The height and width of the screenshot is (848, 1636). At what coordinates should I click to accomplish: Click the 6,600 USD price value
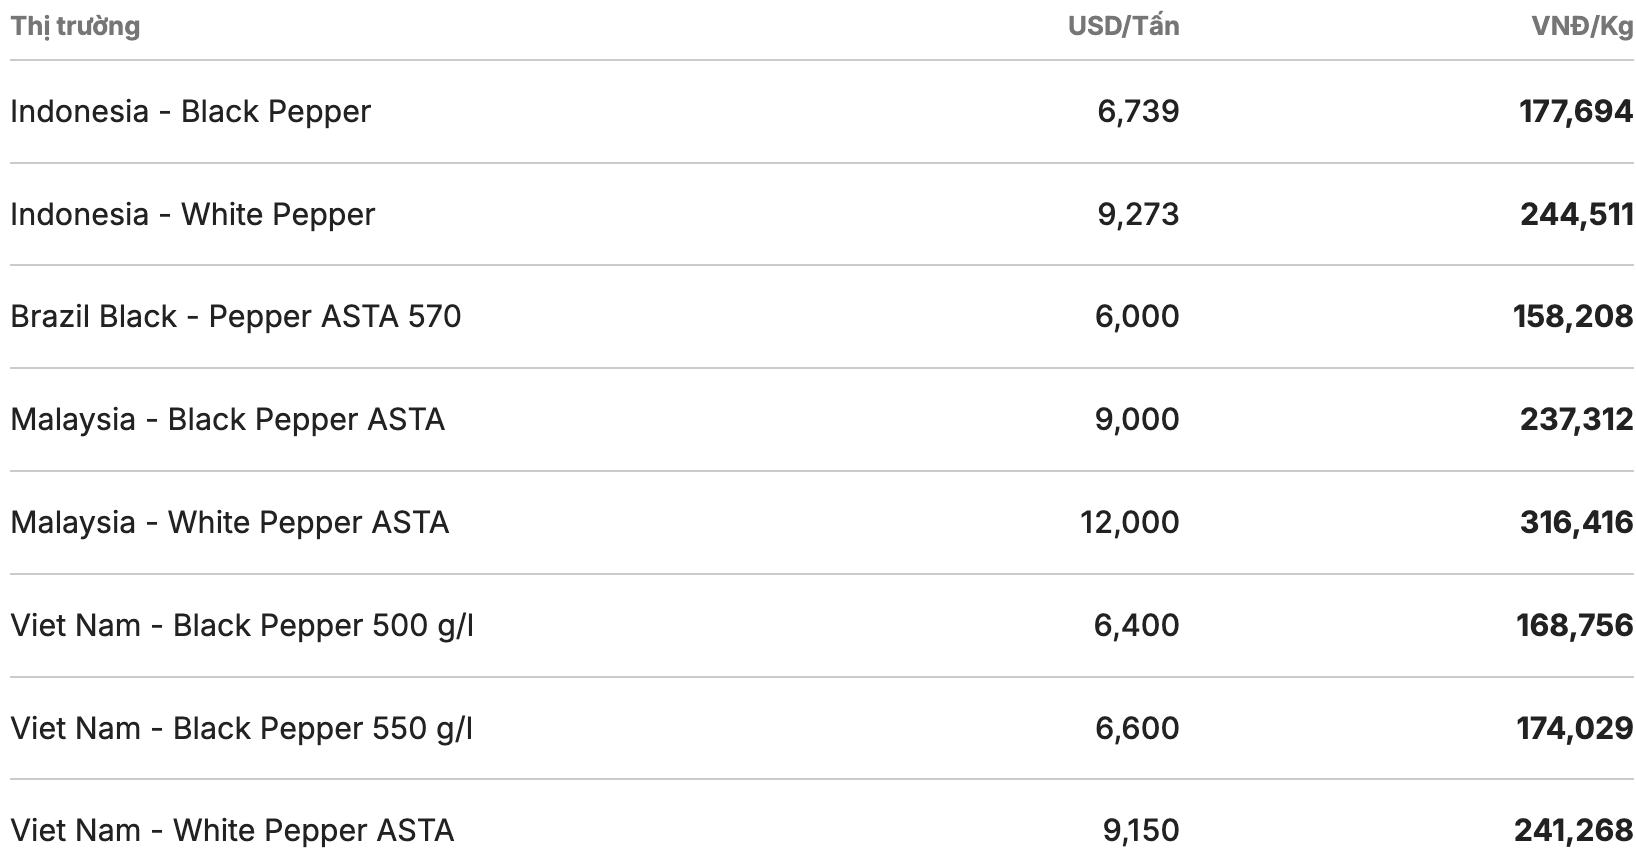pos(1137,728)
